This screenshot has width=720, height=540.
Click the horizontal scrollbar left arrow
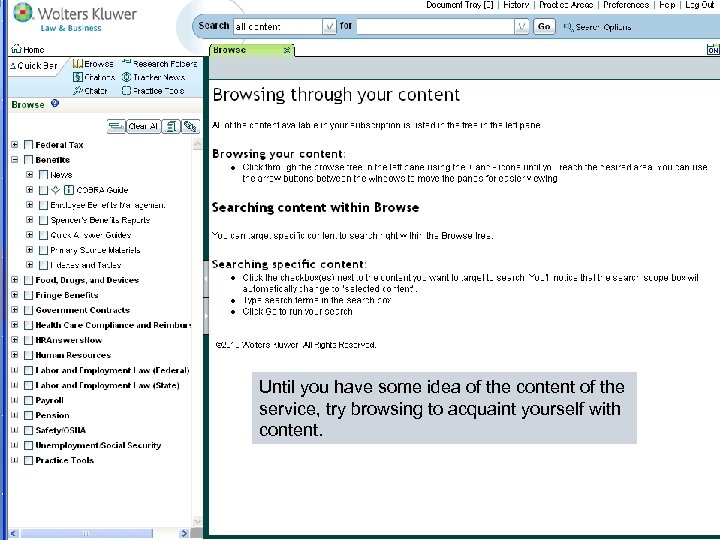tap(13, 533)
